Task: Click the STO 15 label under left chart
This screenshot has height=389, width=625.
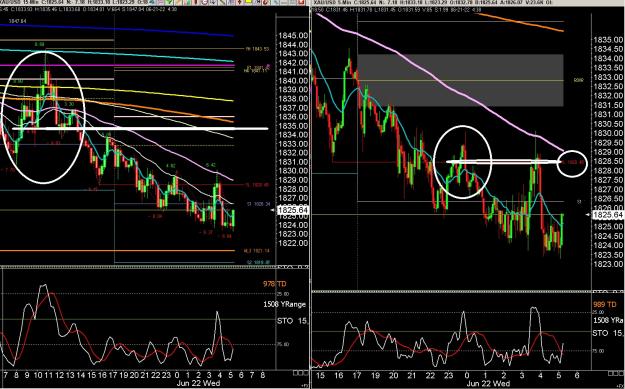Action: click(x=293, y=320)
